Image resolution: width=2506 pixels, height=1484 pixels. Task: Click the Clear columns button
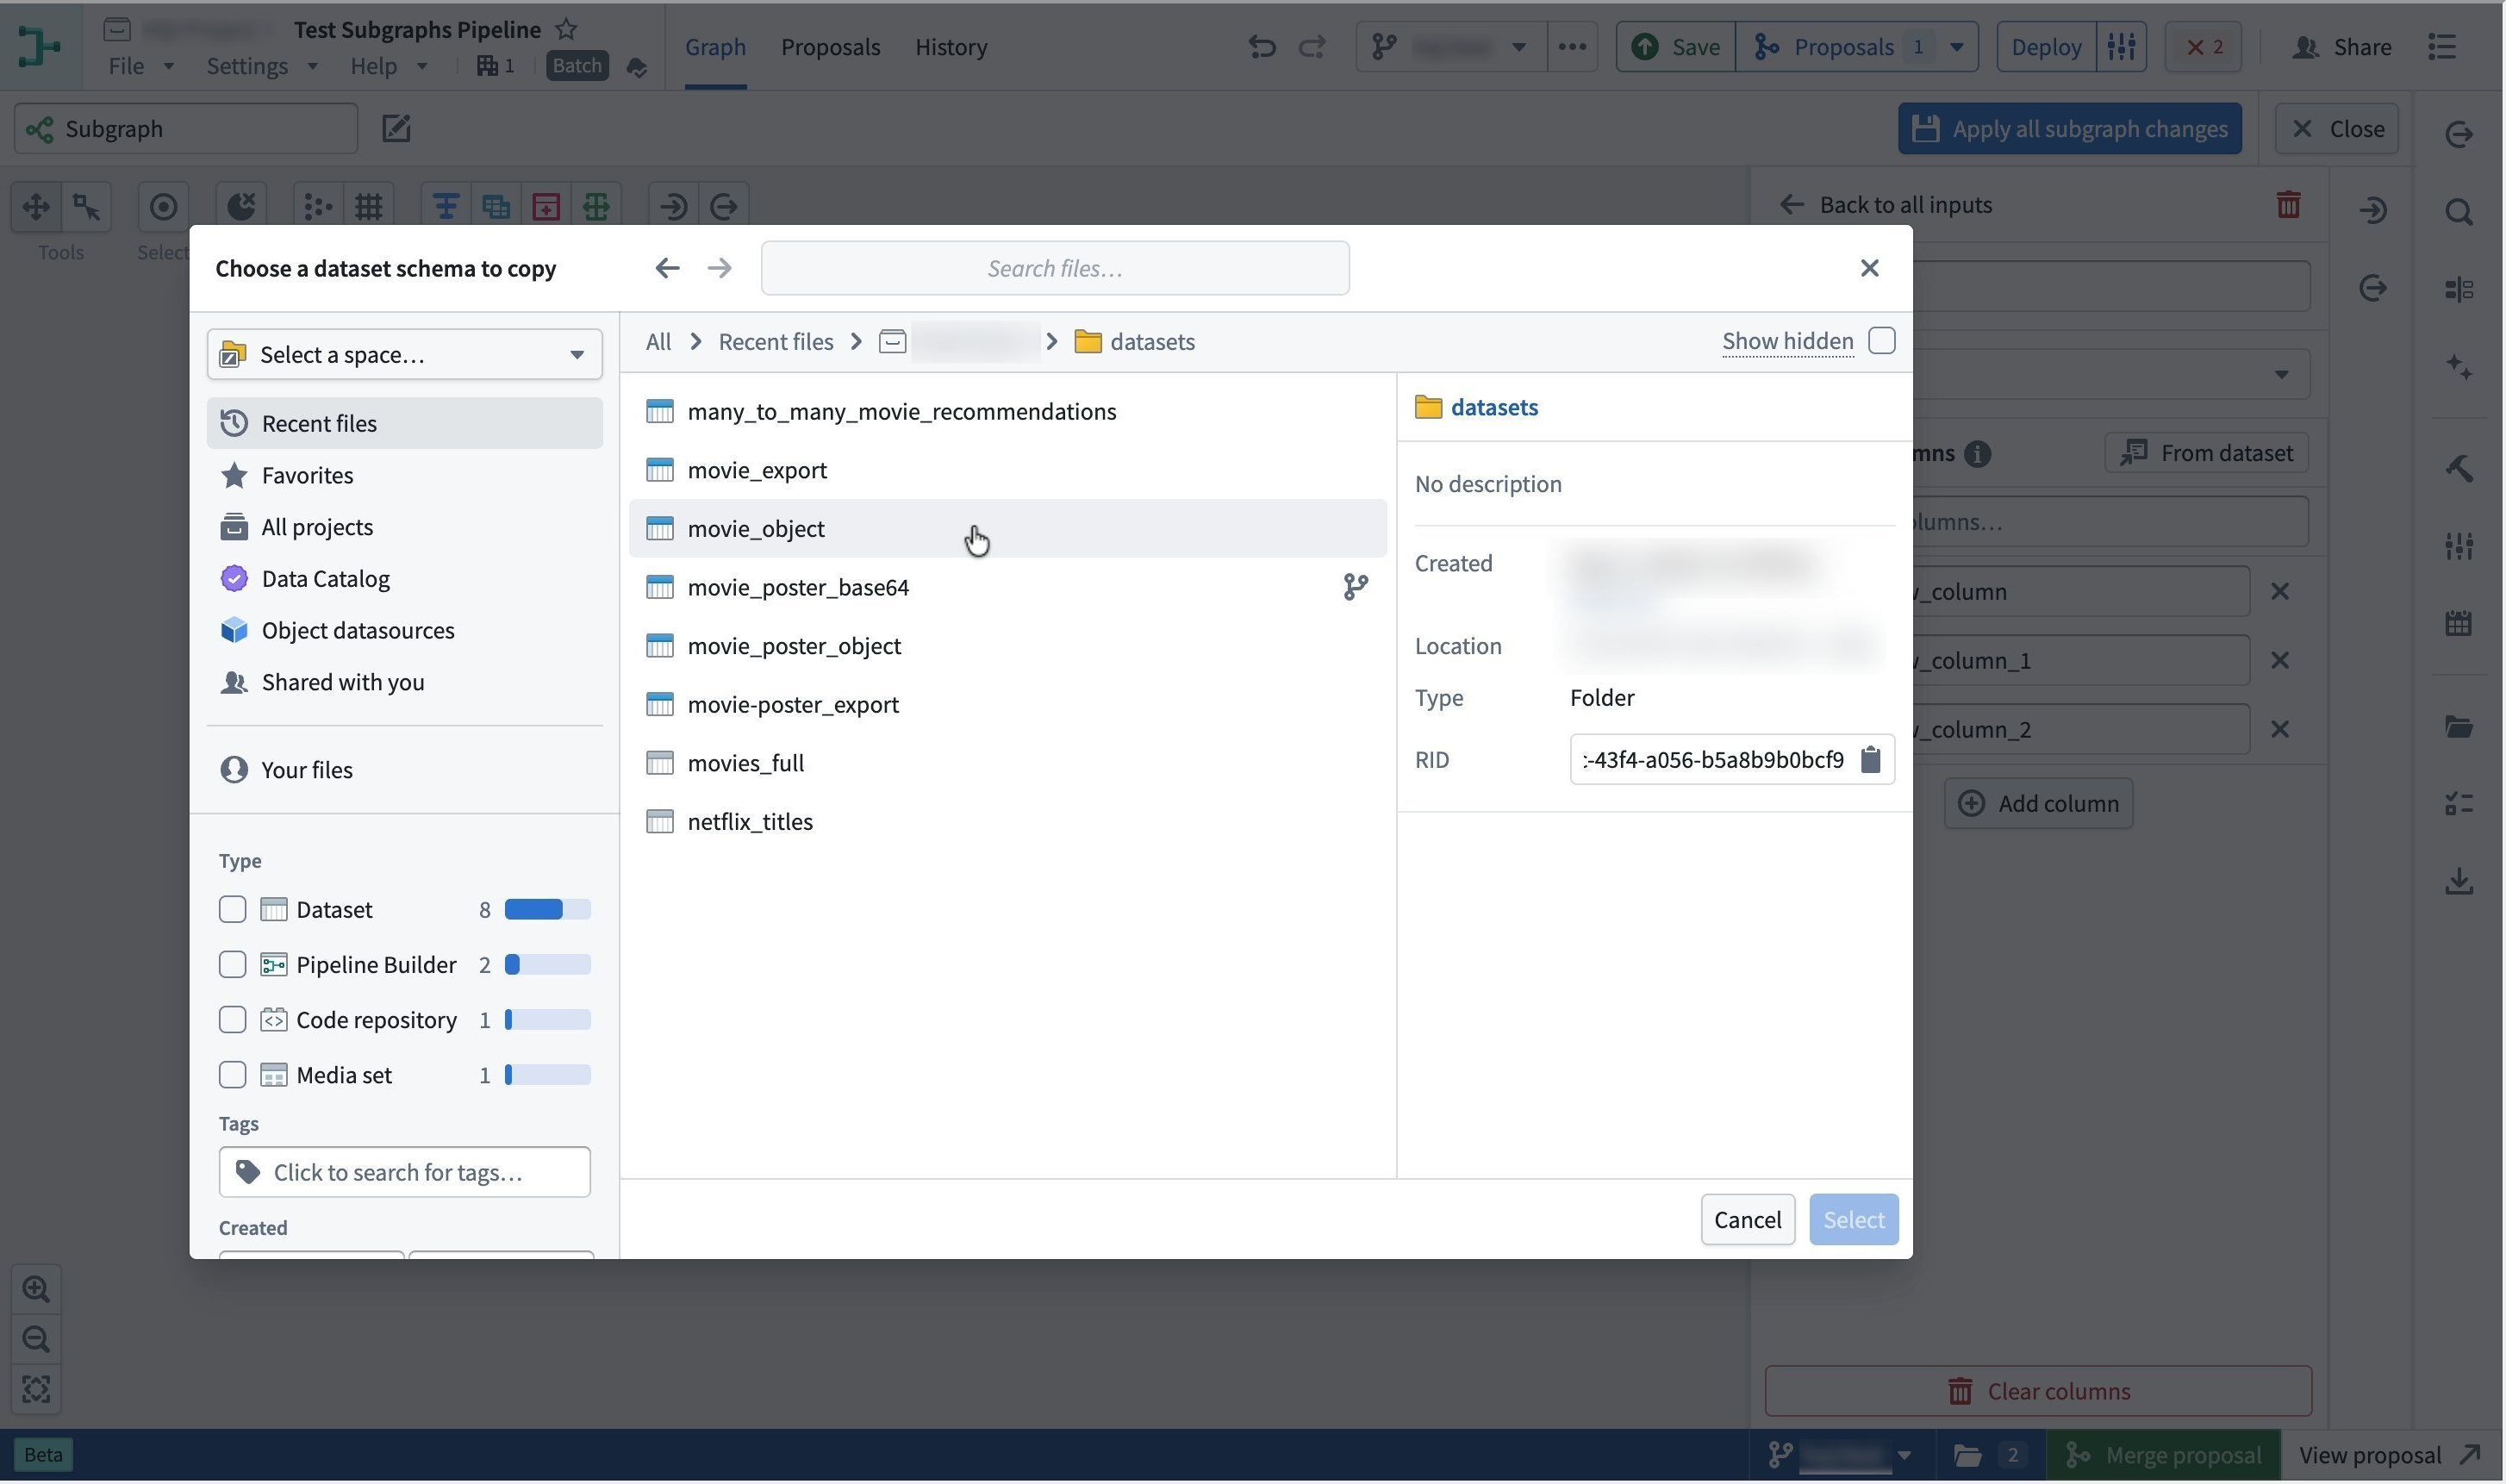tap(2037, 1393)
